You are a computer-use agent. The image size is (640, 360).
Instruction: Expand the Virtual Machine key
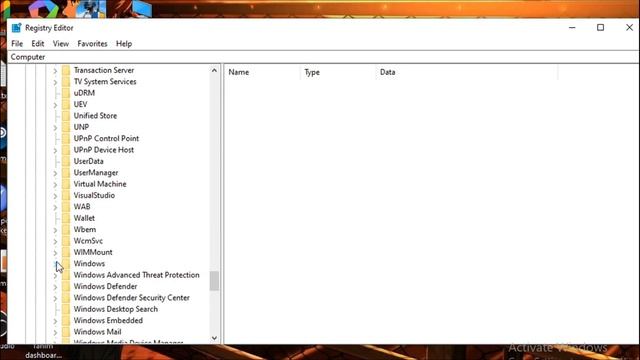point(55,184)
